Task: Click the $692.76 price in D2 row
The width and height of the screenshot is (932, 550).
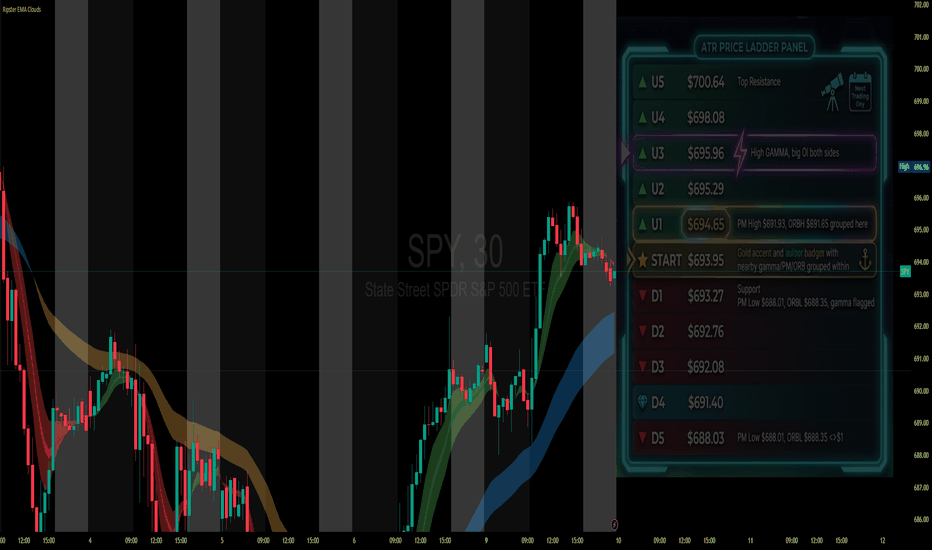Action: tap(706, 331)
